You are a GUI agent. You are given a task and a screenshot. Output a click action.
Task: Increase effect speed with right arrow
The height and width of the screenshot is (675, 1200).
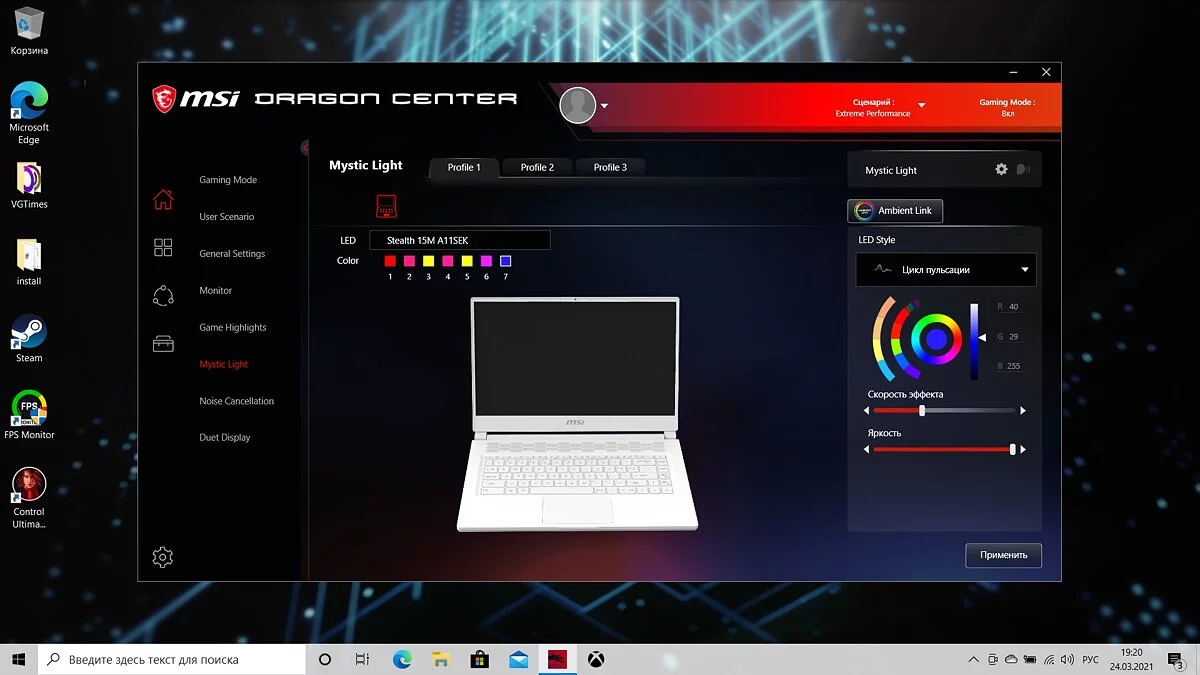coord(1022,411)
